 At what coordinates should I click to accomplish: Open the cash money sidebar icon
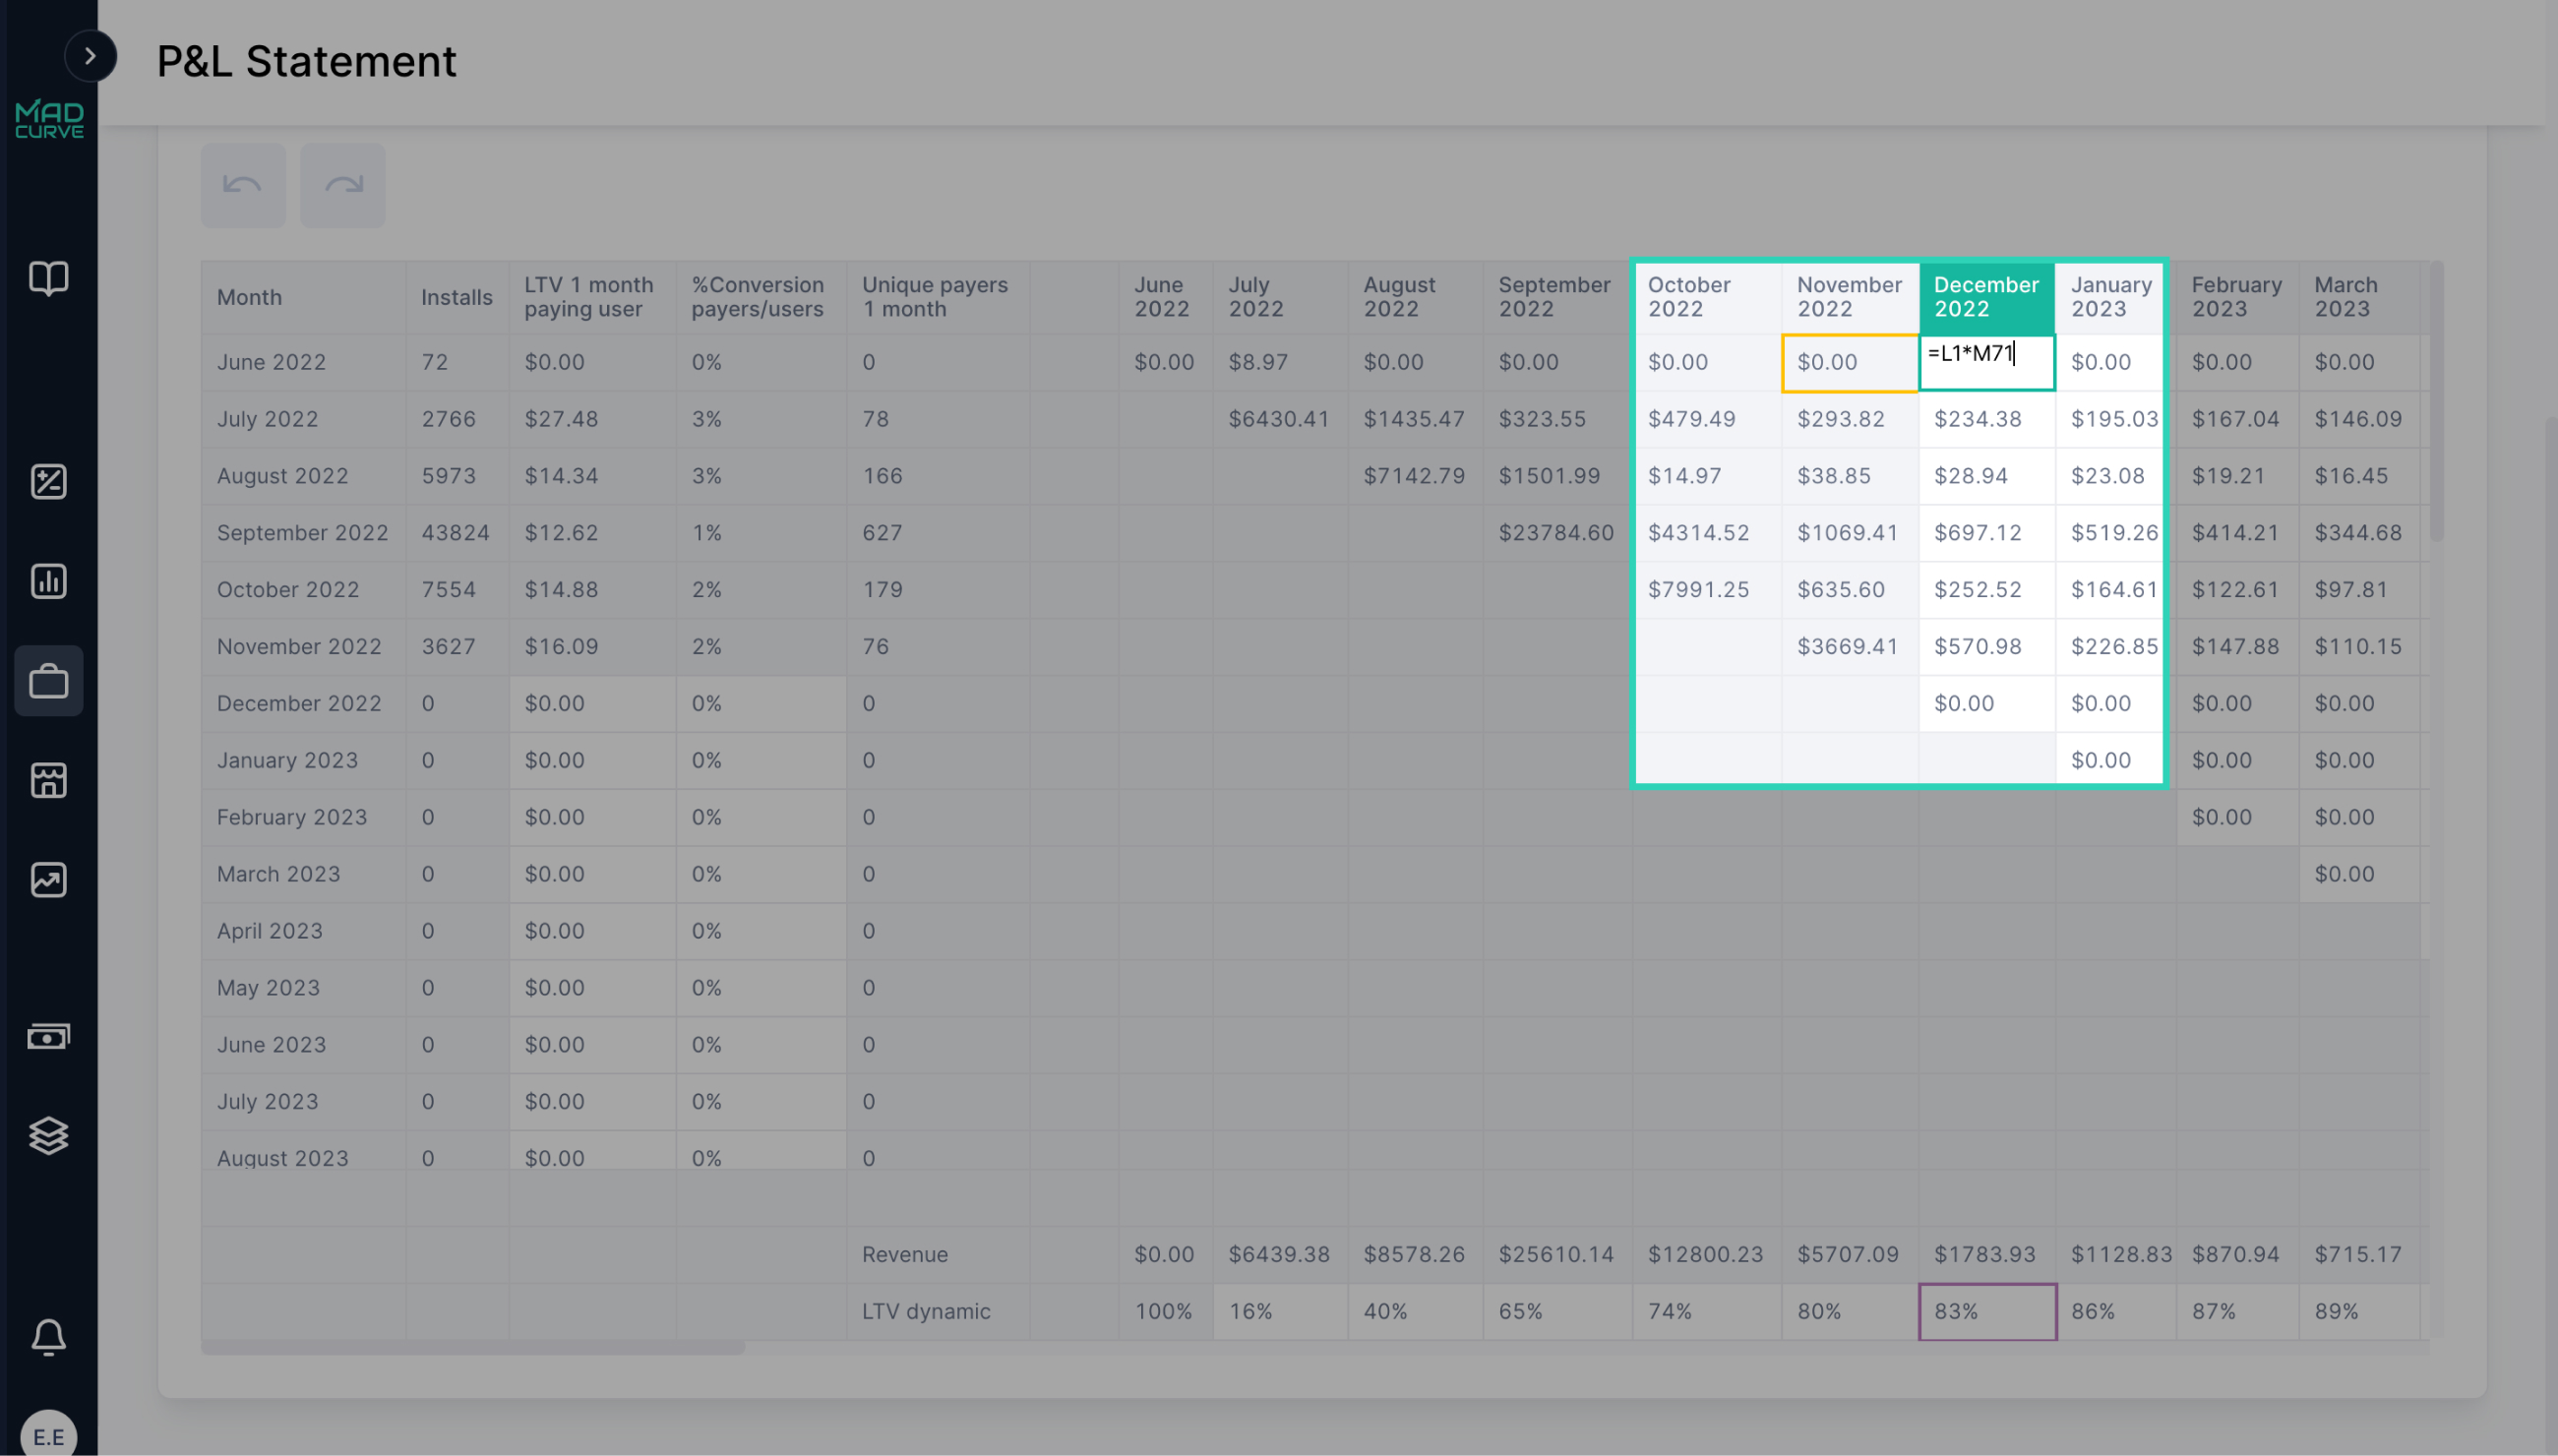48,1036
